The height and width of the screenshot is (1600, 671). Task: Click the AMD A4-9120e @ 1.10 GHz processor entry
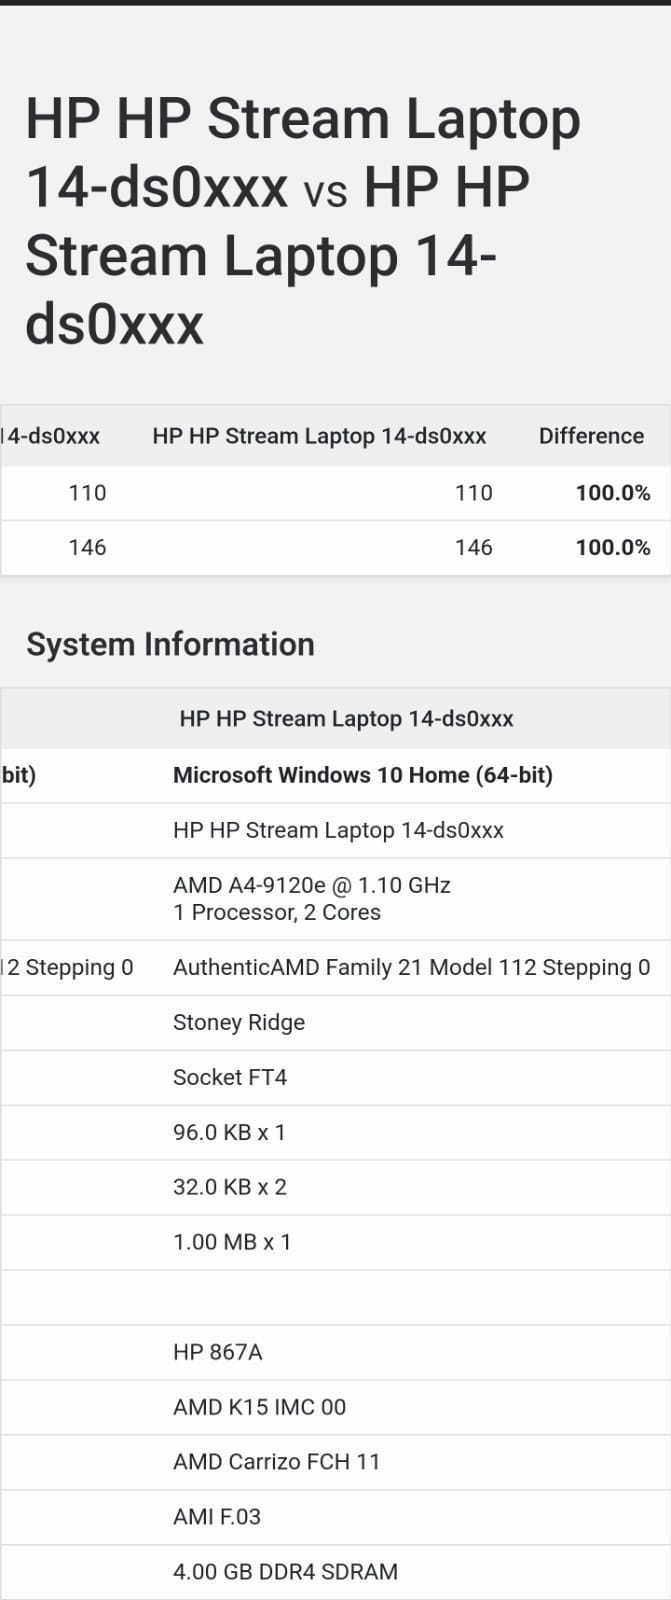(x=311, y=885)
